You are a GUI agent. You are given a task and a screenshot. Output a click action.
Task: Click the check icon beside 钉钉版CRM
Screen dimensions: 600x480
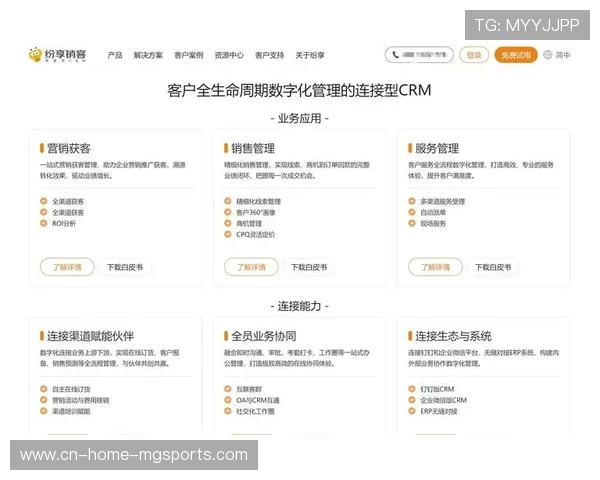point(412,389)
